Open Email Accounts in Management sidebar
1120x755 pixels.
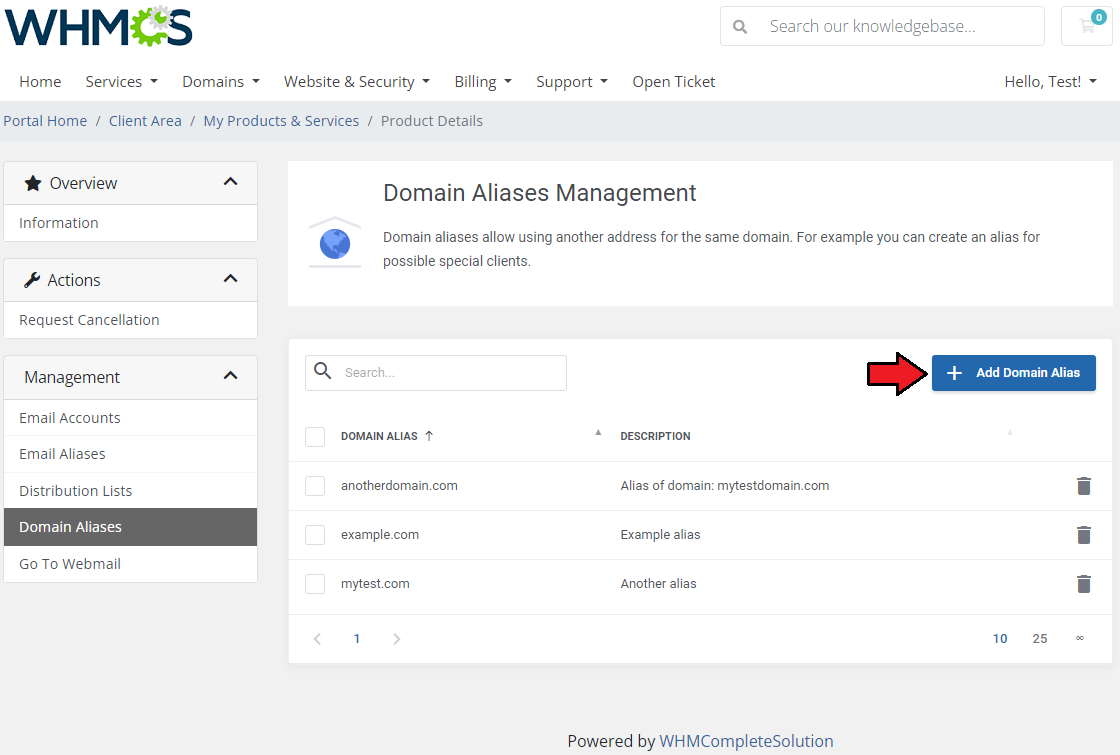pyautogui.click(x=131, y=418)
